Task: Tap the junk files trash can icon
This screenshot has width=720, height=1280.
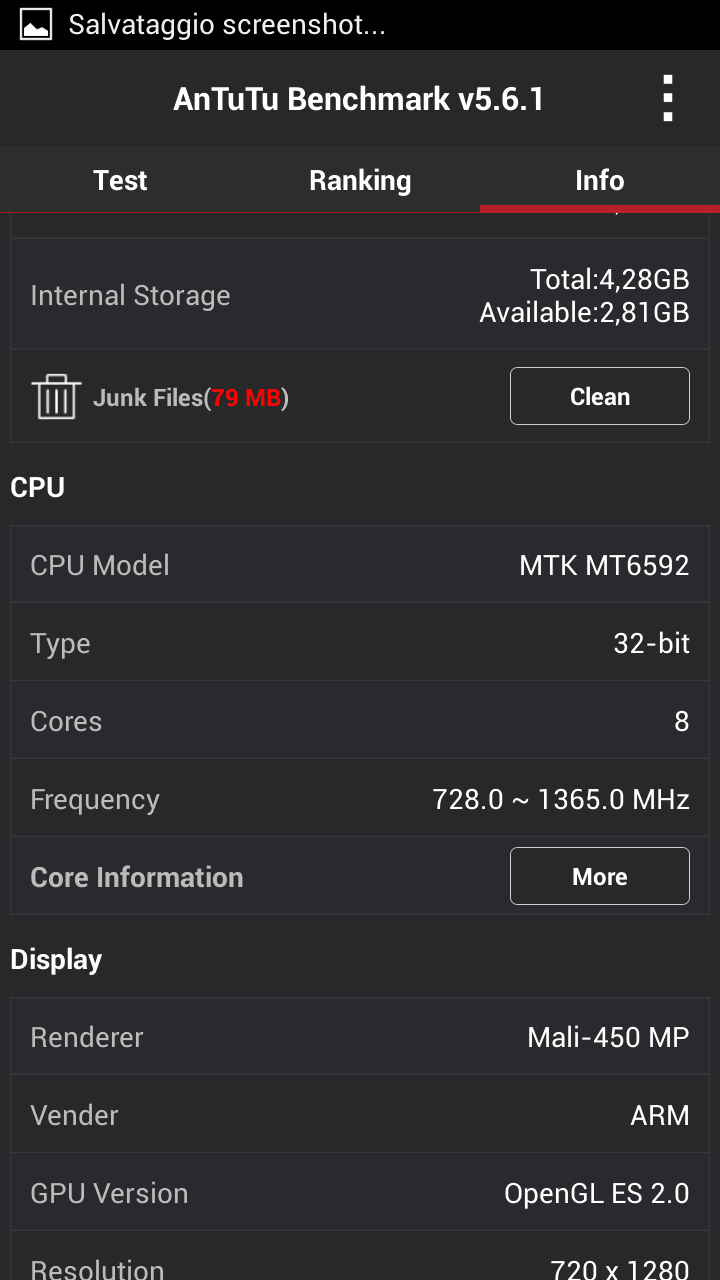Action: tap(56, 397)
